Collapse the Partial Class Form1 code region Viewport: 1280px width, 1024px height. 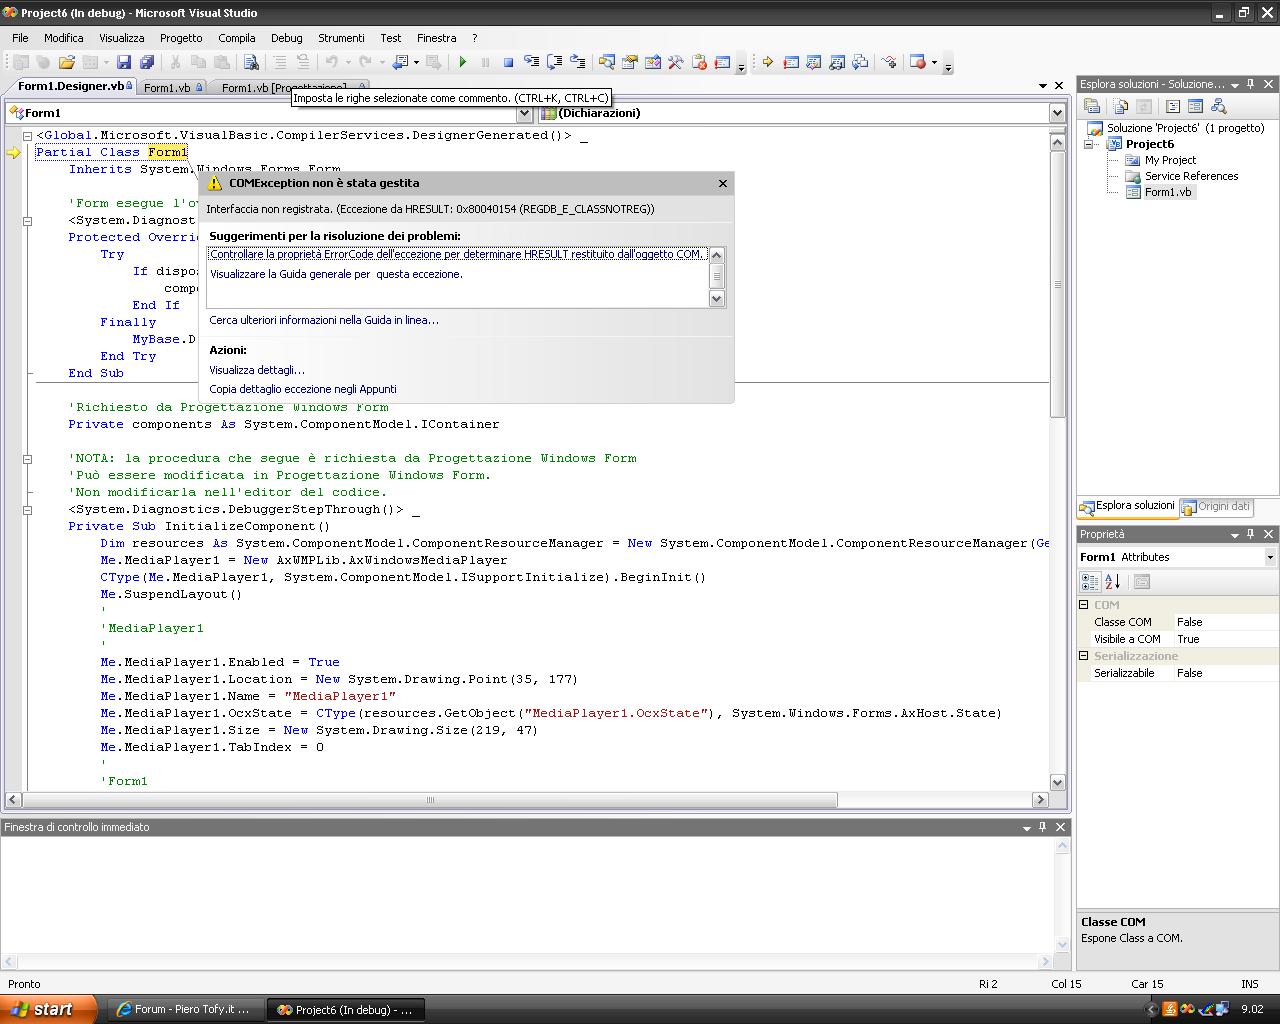[28, 136]
